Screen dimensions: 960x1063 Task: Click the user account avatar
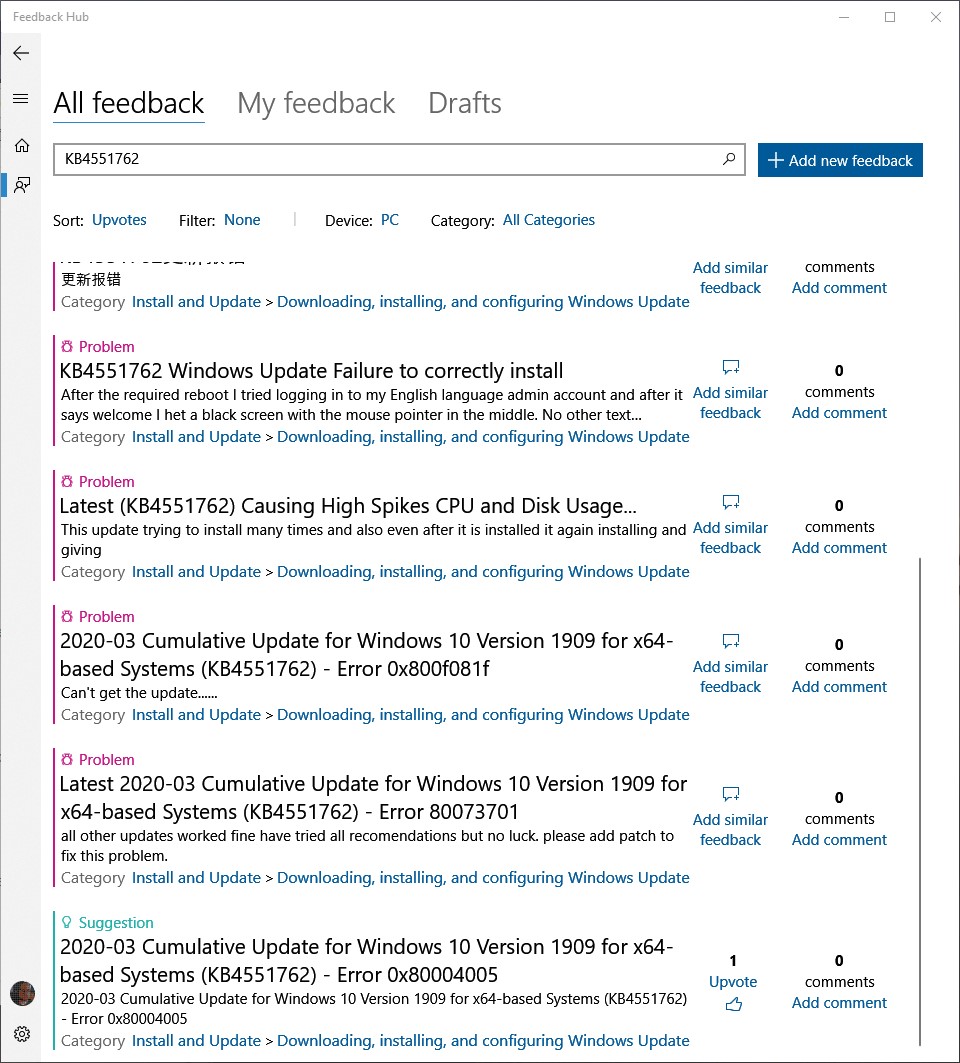click(22, 993)
